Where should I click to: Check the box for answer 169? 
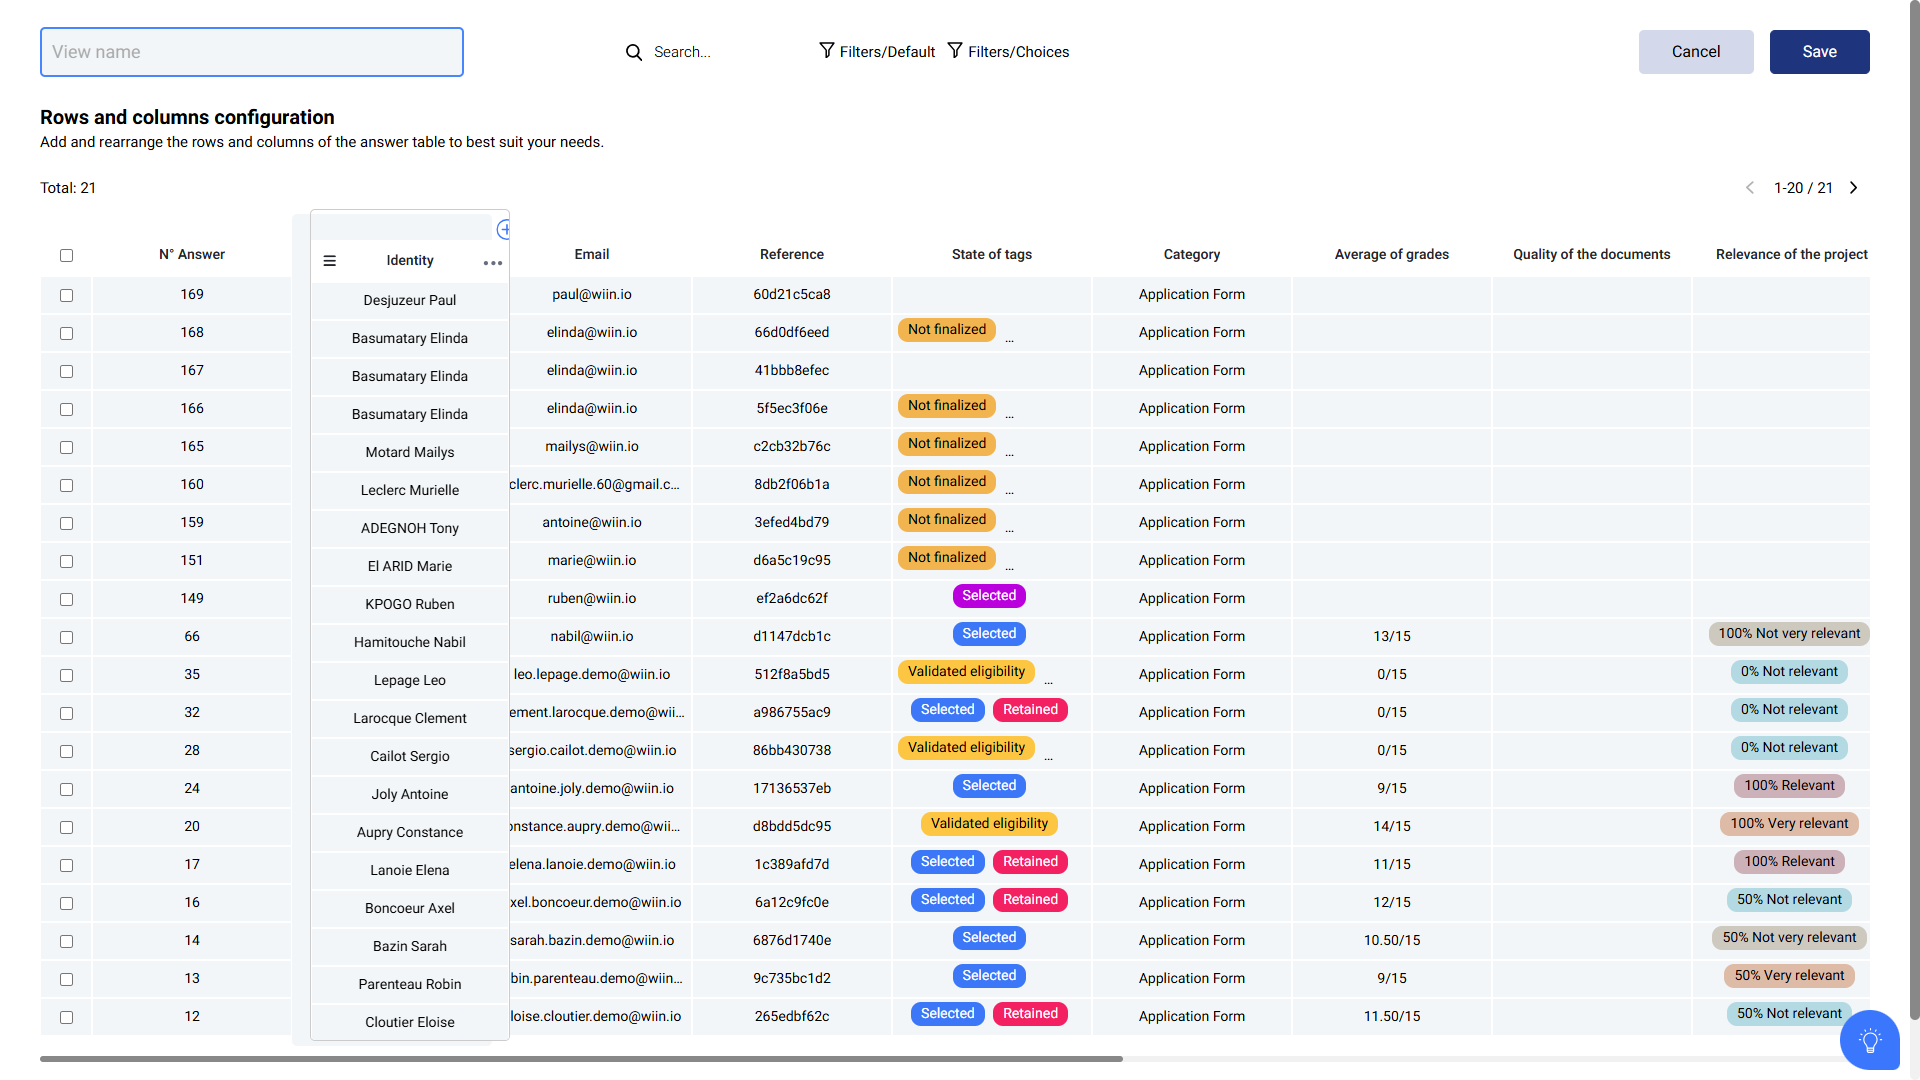pyautogui.click(x=67, y=296)
